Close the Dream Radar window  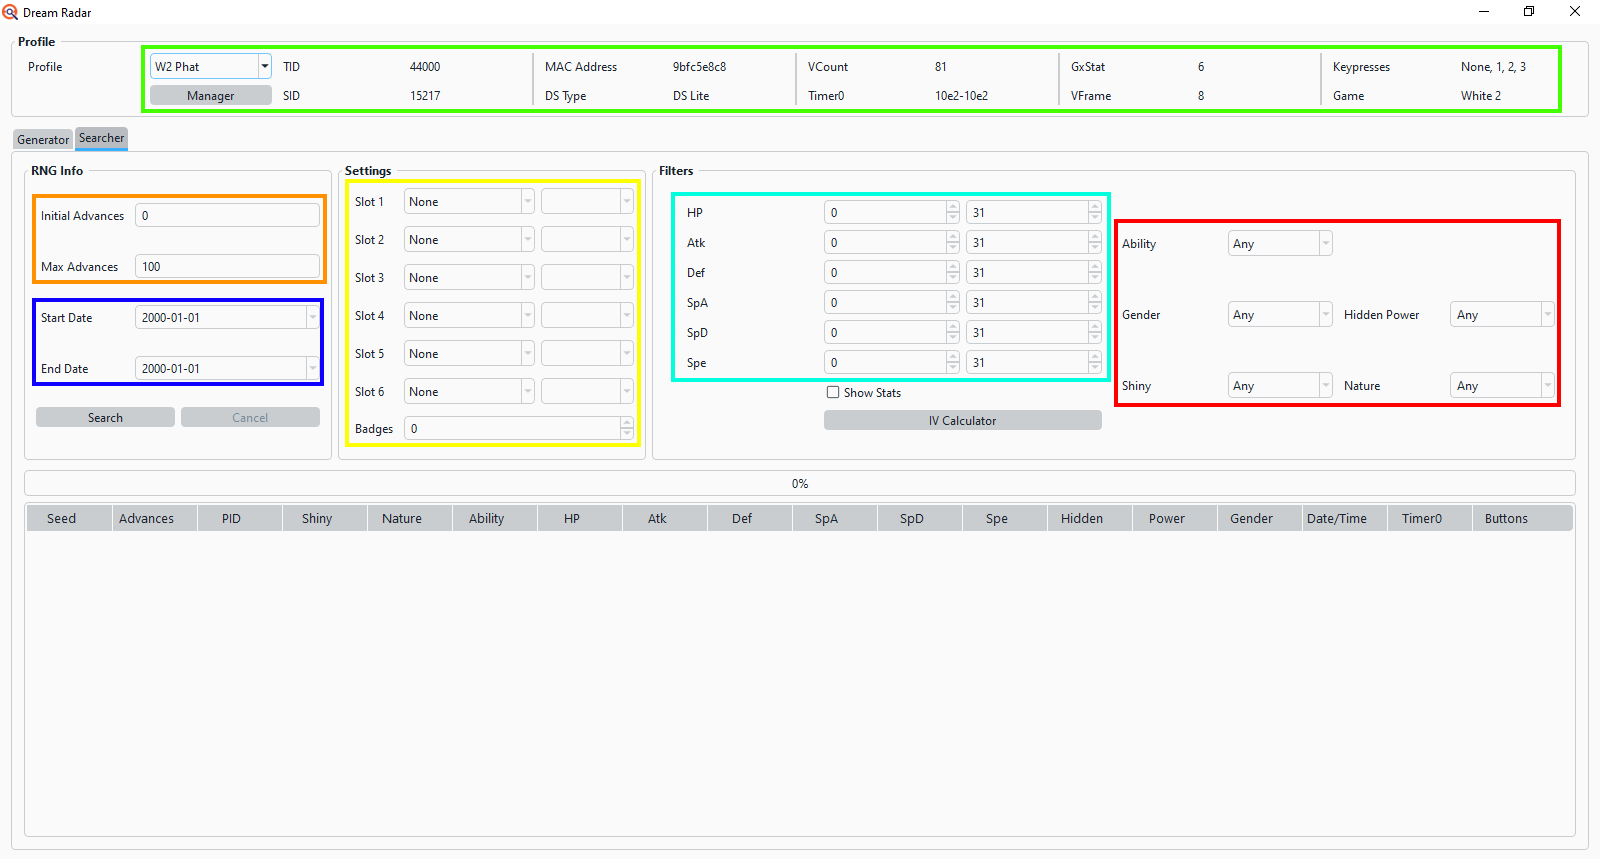(1575, 12)
